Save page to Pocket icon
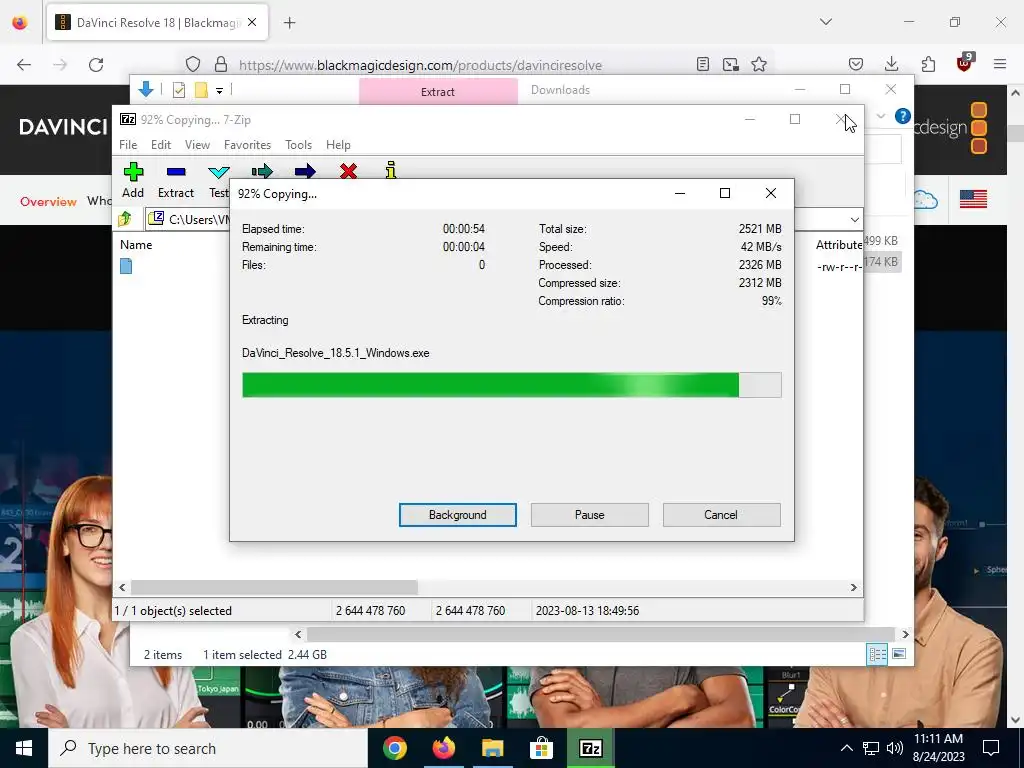The image size is (1024, 768). [x=856, y=64]
